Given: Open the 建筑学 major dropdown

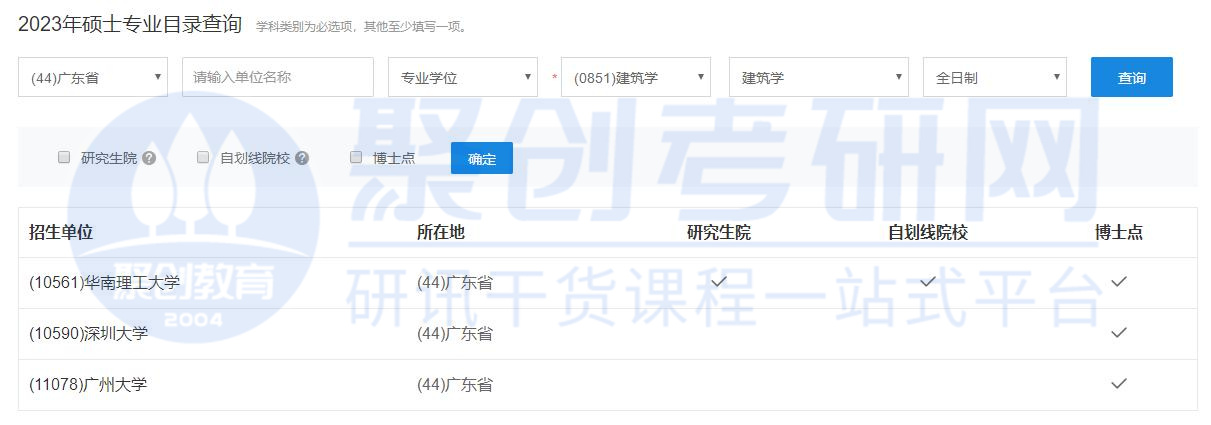Looking at the screenshot, I should coord(819,77).
